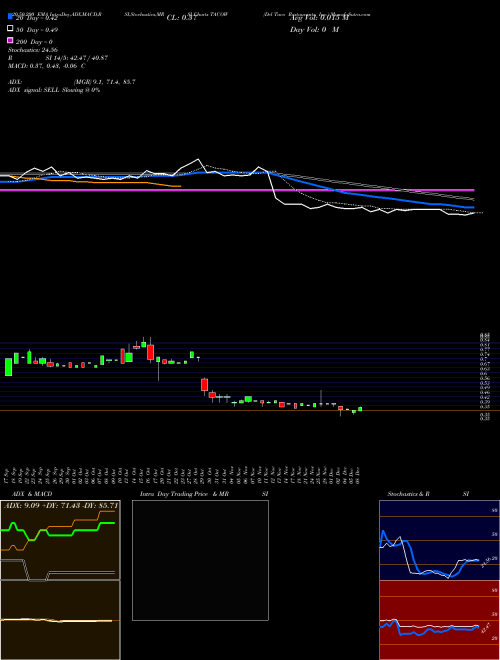Click the 'Avg Vol: 0.015 M' label
This screenshot has width=500, height=660.
click(x=319, y=18)
